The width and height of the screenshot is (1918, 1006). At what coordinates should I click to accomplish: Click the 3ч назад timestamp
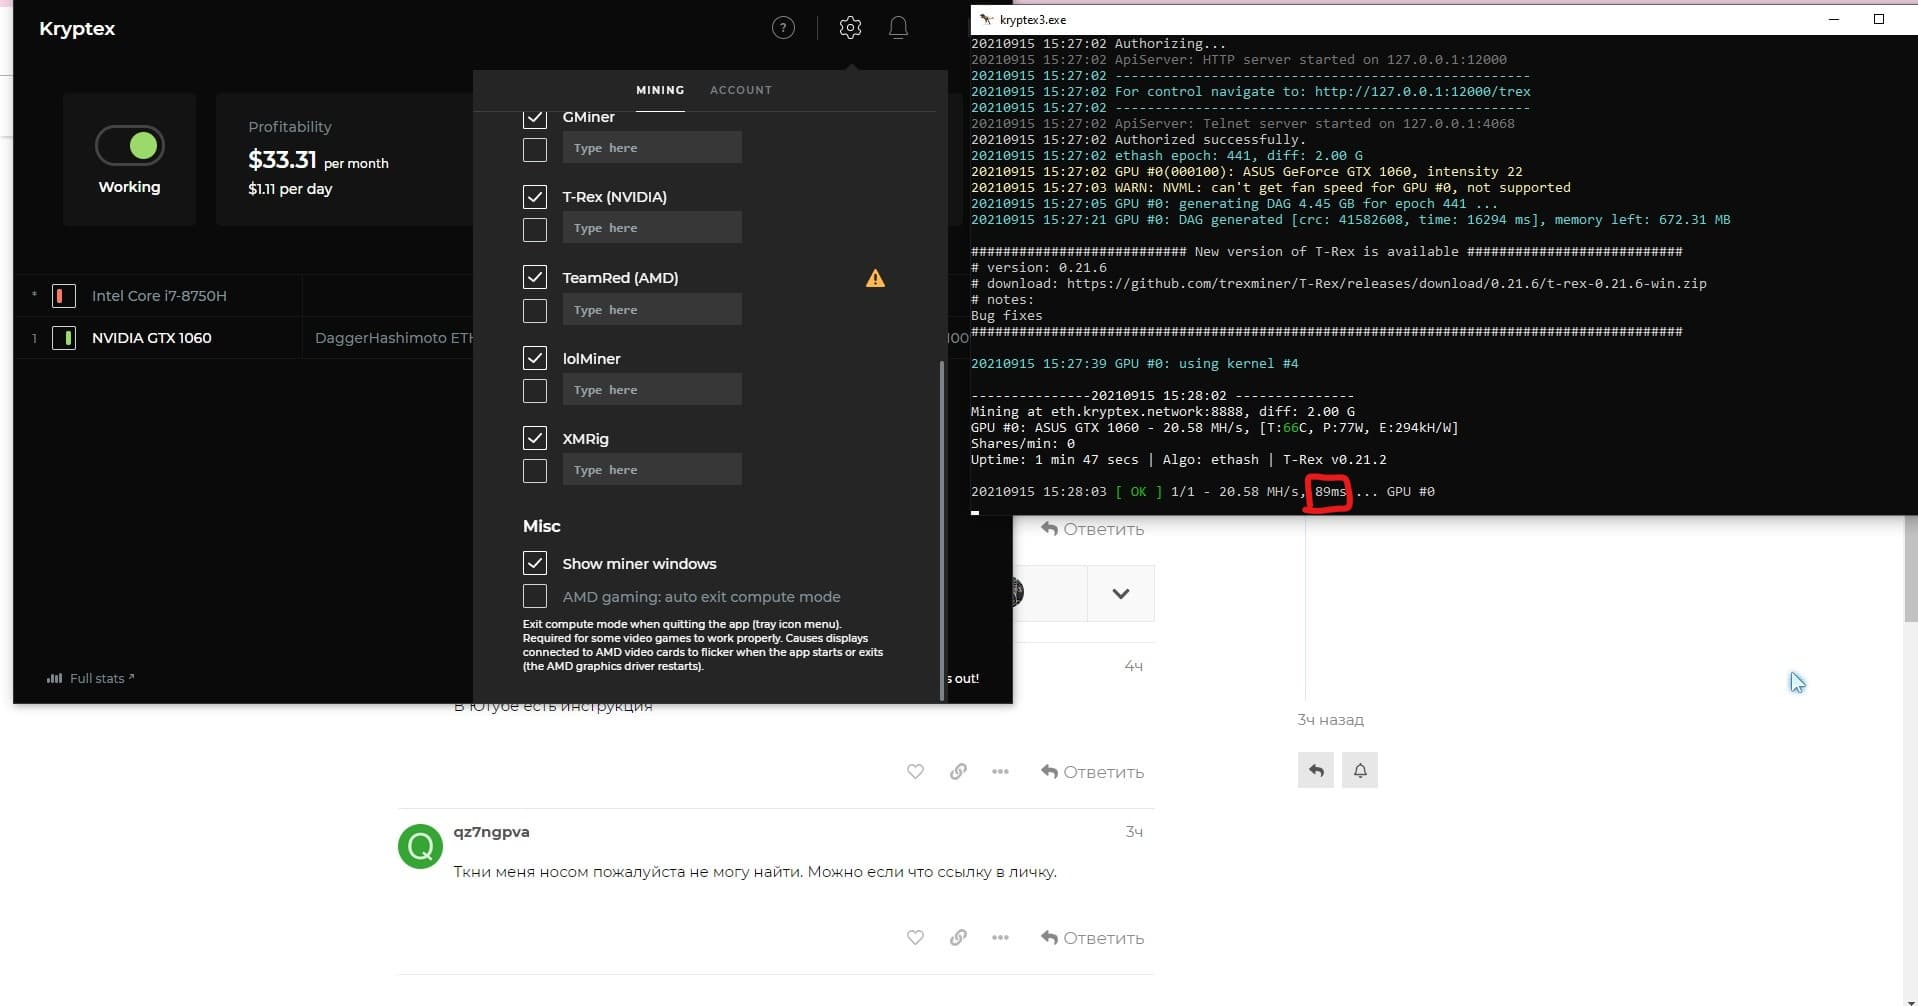[1330, 720]
